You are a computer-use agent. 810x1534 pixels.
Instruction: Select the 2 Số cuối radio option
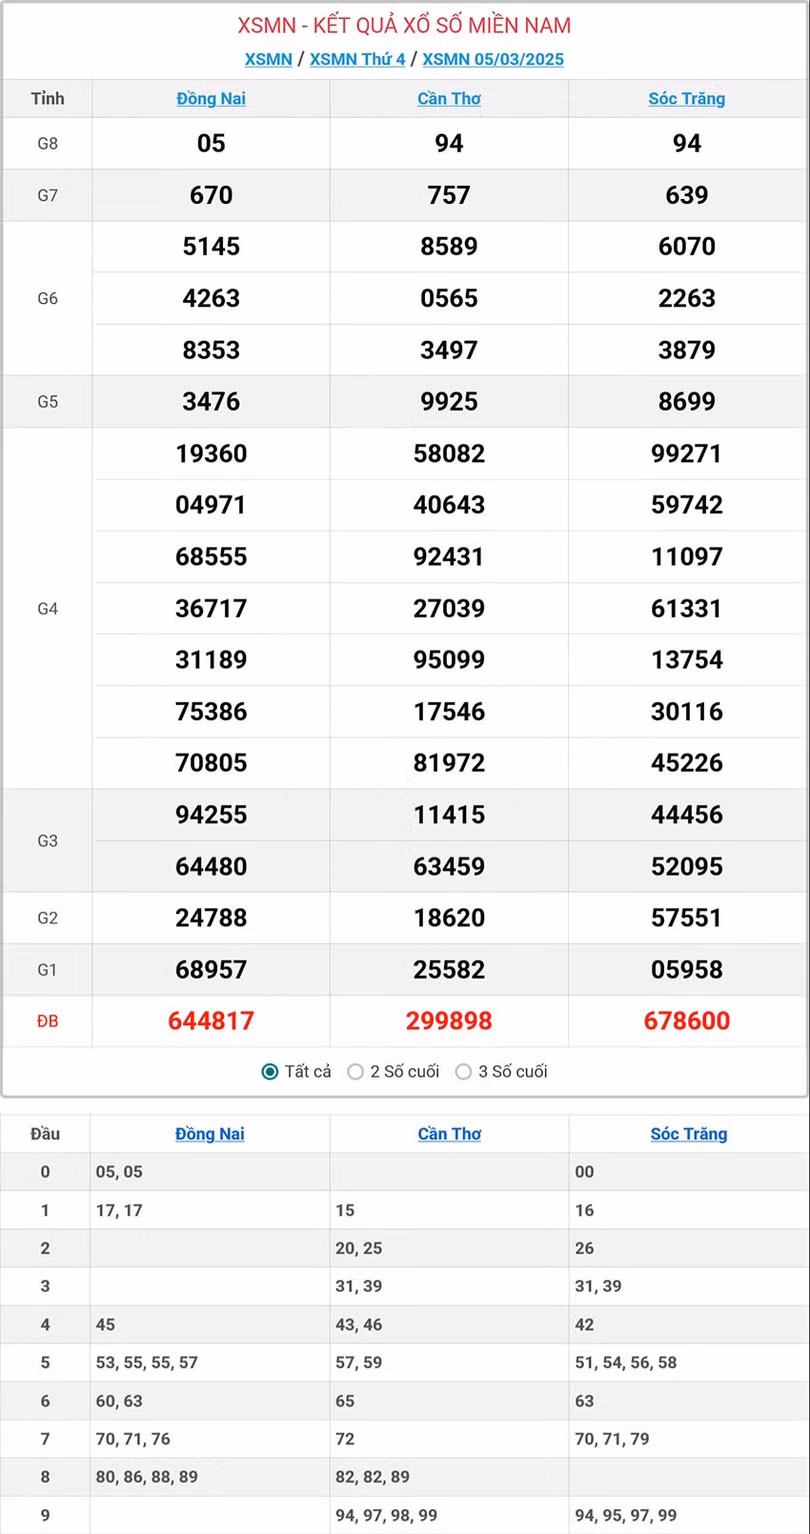[356, 1072]
